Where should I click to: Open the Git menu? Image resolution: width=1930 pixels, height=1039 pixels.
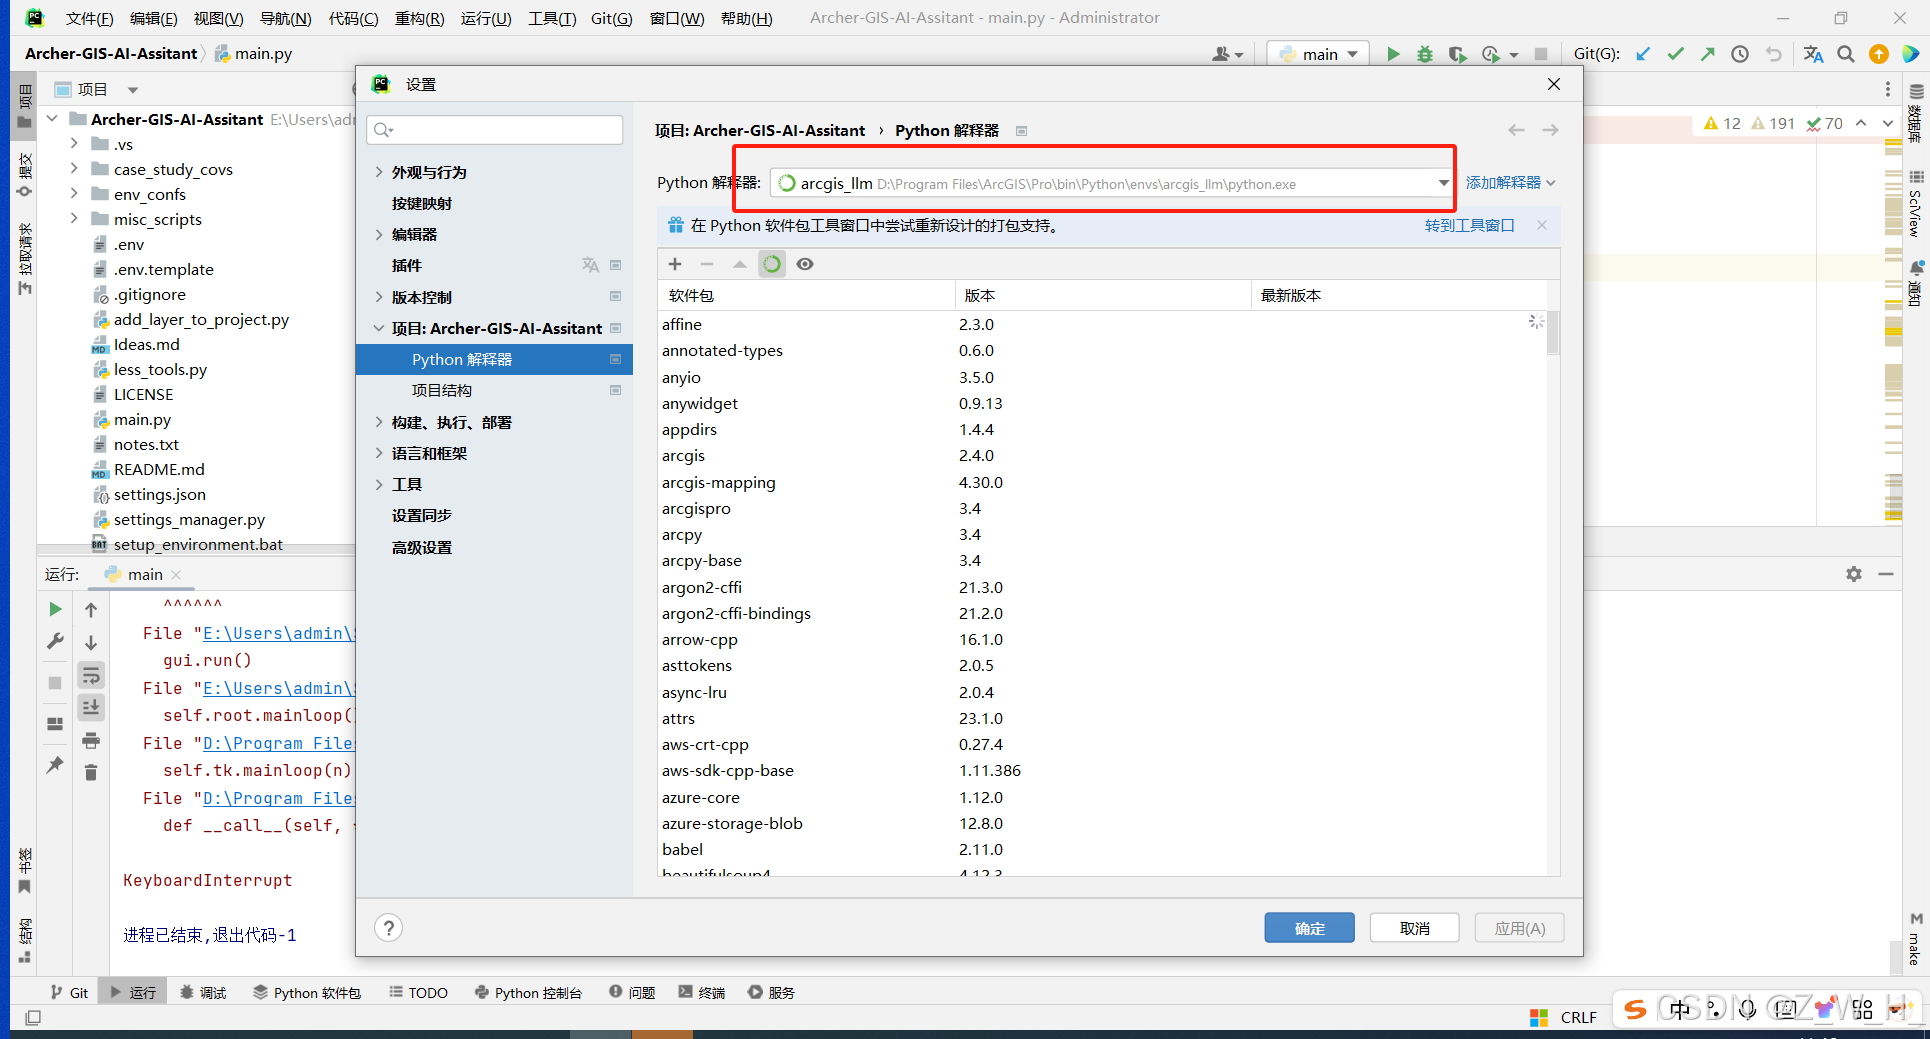[x=611, y=18]
